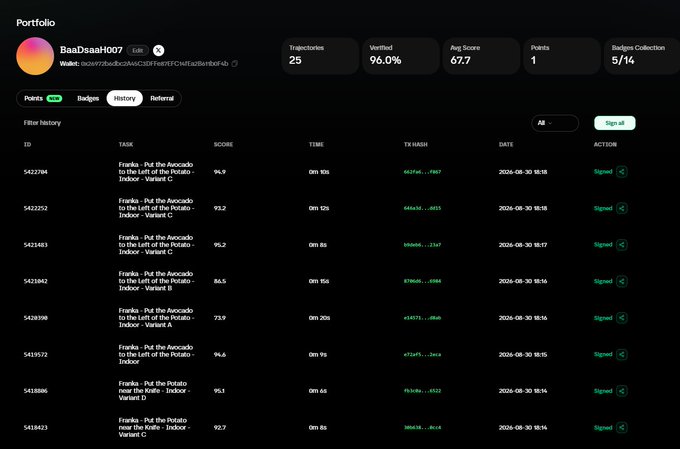Open transaction hash 8706d6...6984

tap(422, 281)
